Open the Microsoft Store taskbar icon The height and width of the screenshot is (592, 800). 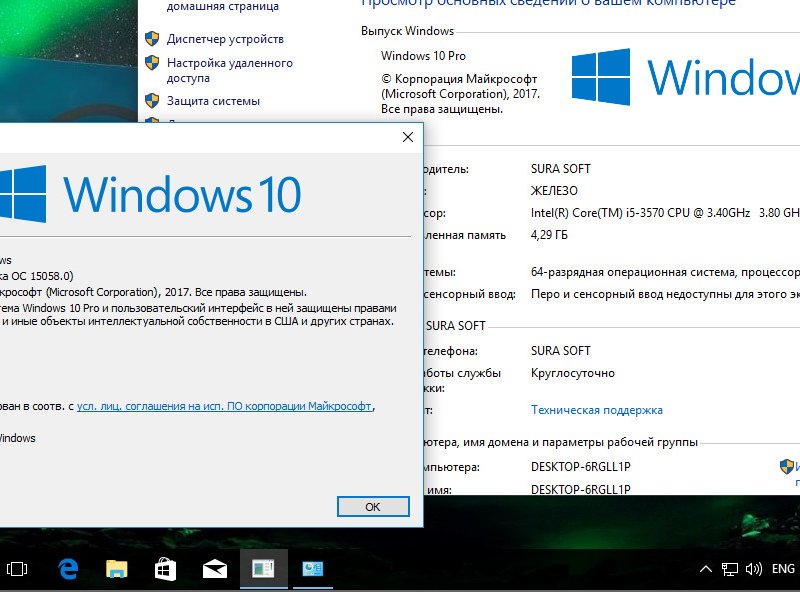click(165, 569)
